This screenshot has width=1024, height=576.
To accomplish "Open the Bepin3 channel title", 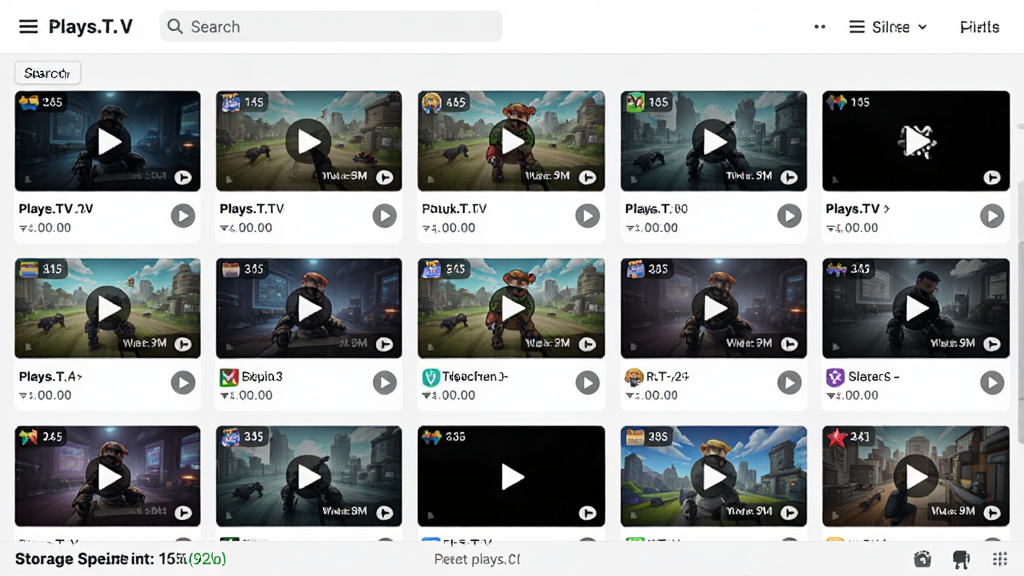I will coord(262,377).
